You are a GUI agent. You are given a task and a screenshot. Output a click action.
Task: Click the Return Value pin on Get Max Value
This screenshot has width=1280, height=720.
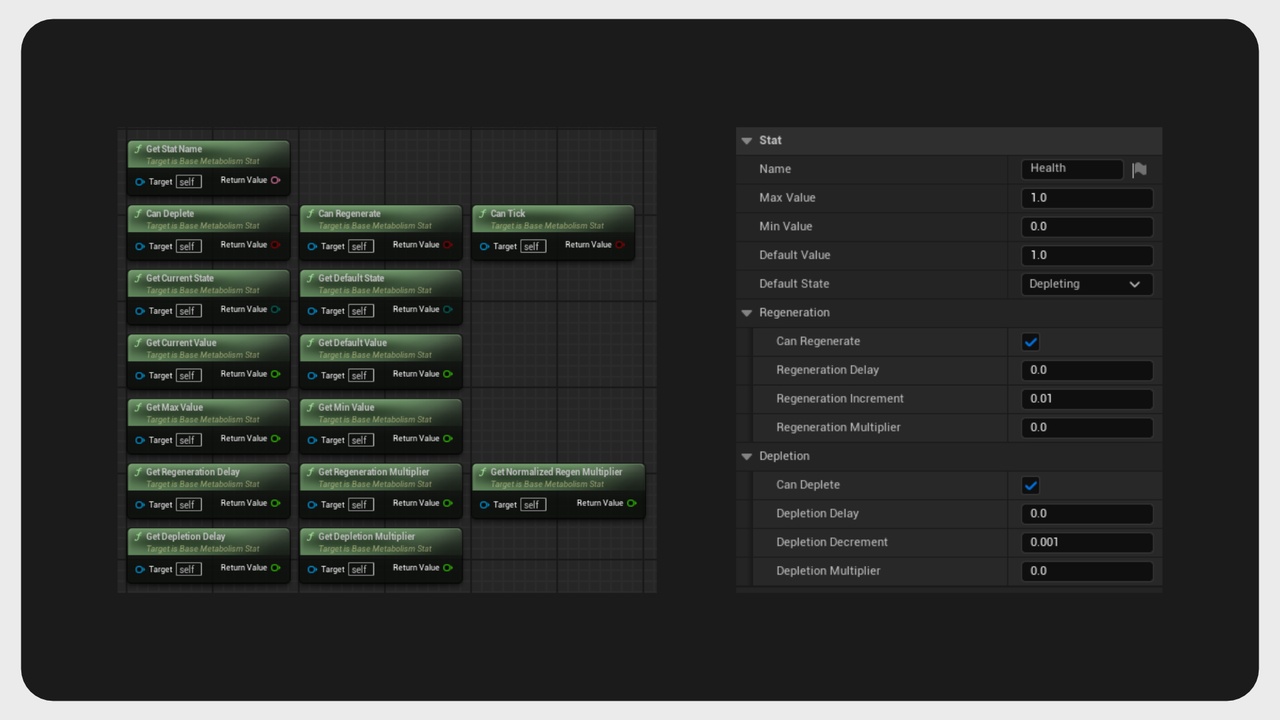[275, 439]
